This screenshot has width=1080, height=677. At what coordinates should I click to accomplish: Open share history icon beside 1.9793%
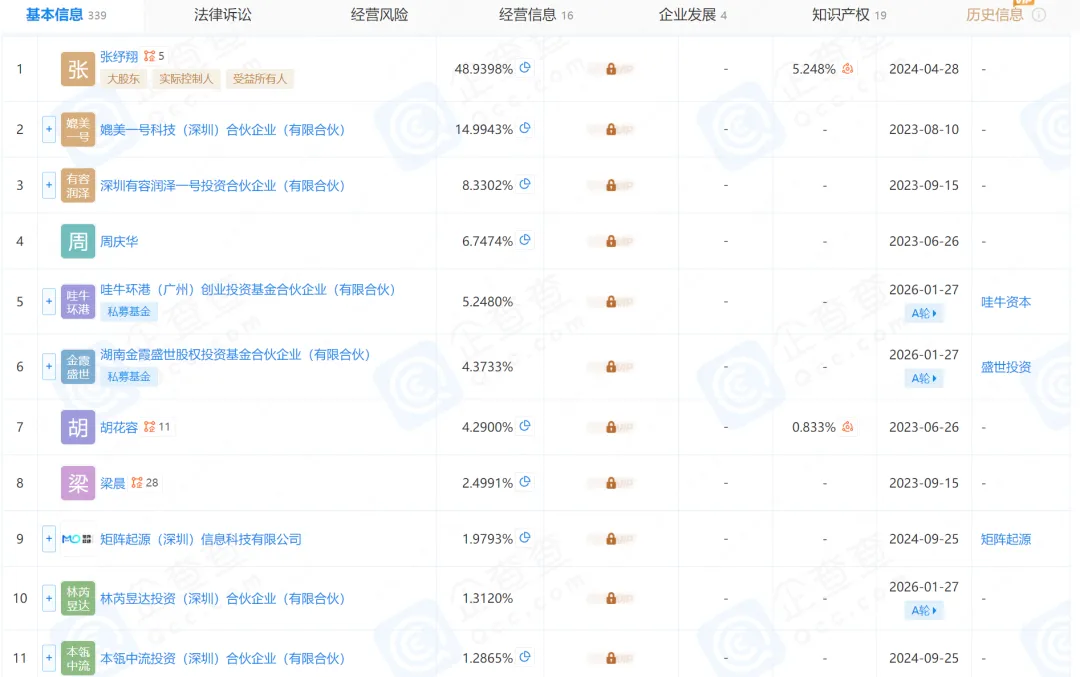click(x=525, y=537)
